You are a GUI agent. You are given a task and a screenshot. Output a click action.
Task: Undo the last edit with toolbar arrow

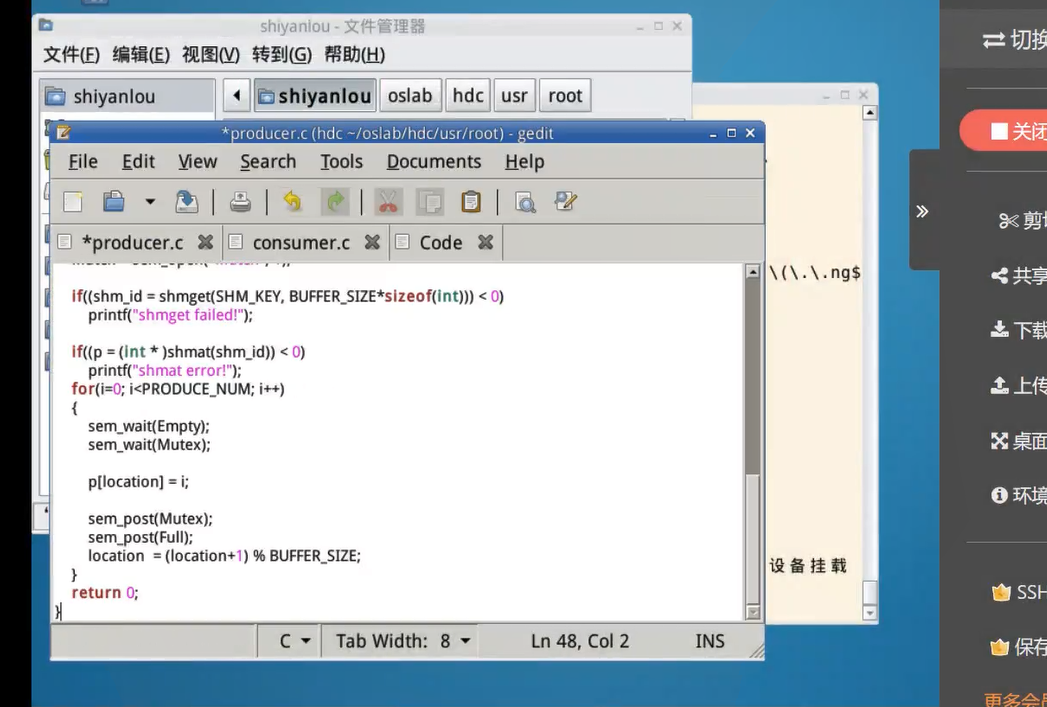coord(292,202)
